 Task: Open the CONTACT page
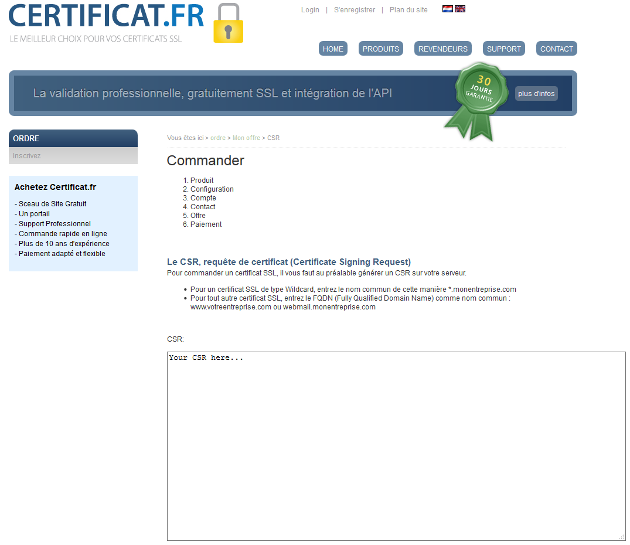(556, 49)
